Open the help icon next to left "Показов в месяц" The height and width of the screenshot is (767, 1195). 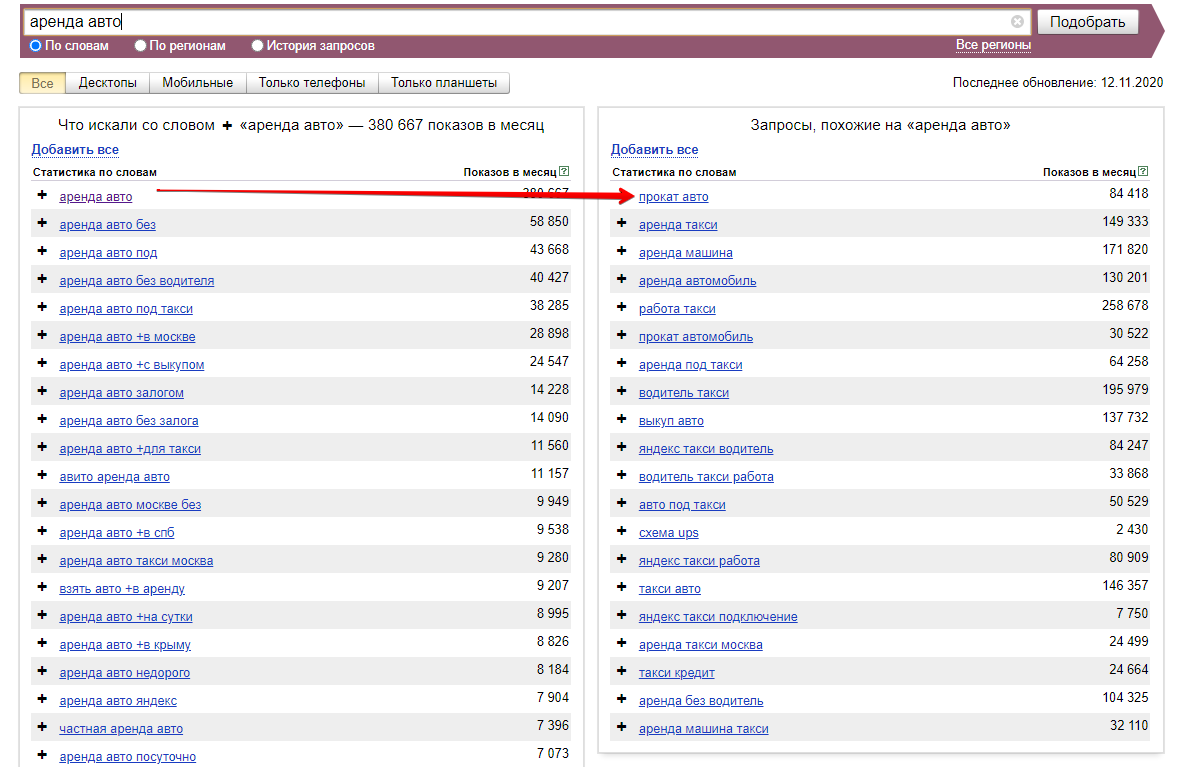pos(564,171)
